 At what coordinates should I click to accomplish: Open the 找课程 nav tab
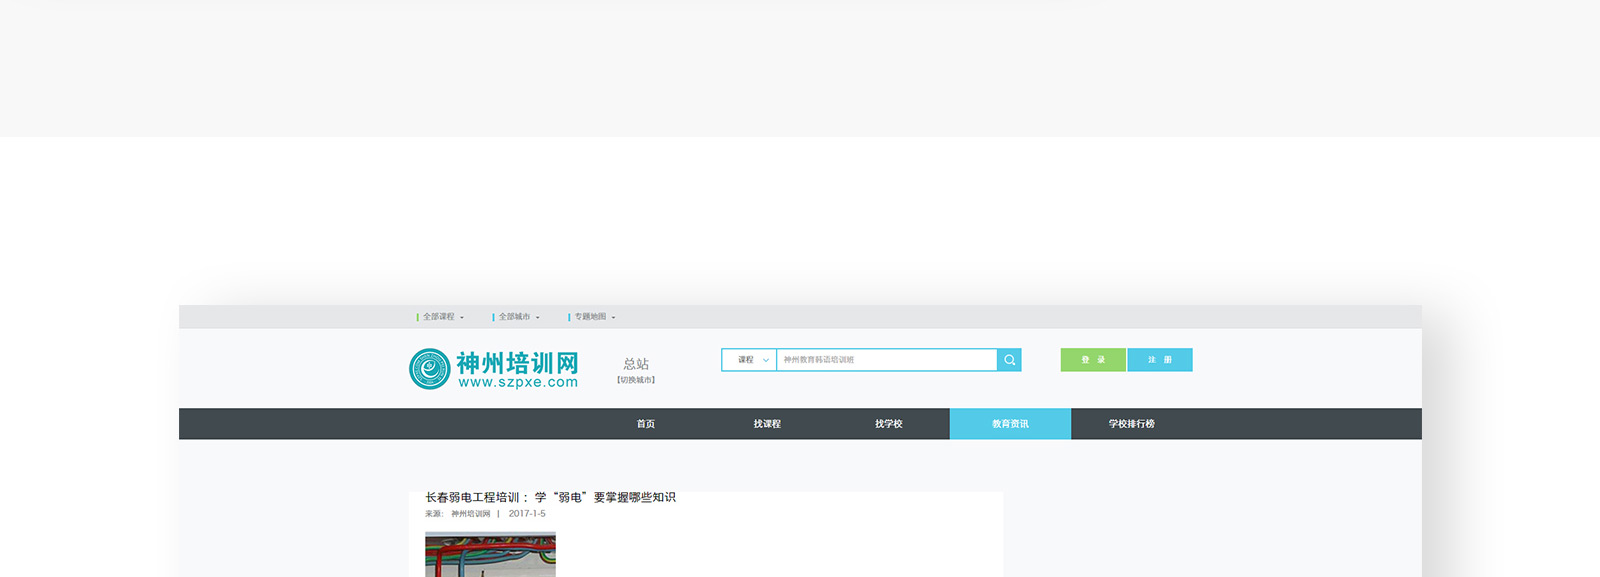click(767, 424)
